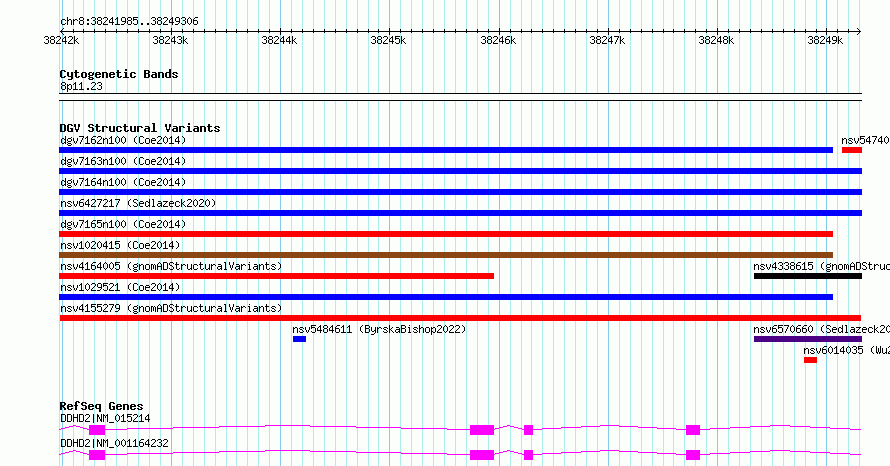Open the nsv5484611 (ByrskaBishop2022) label

pyautogui.click(x=379, y=329)
